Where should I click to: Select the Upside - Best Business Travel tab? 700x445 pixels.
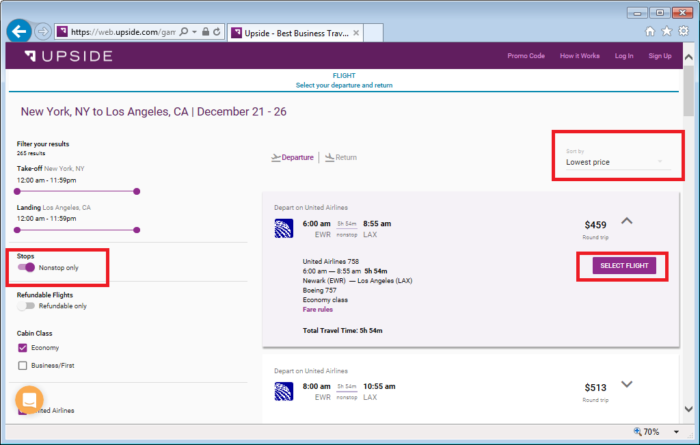click(296, 33)
